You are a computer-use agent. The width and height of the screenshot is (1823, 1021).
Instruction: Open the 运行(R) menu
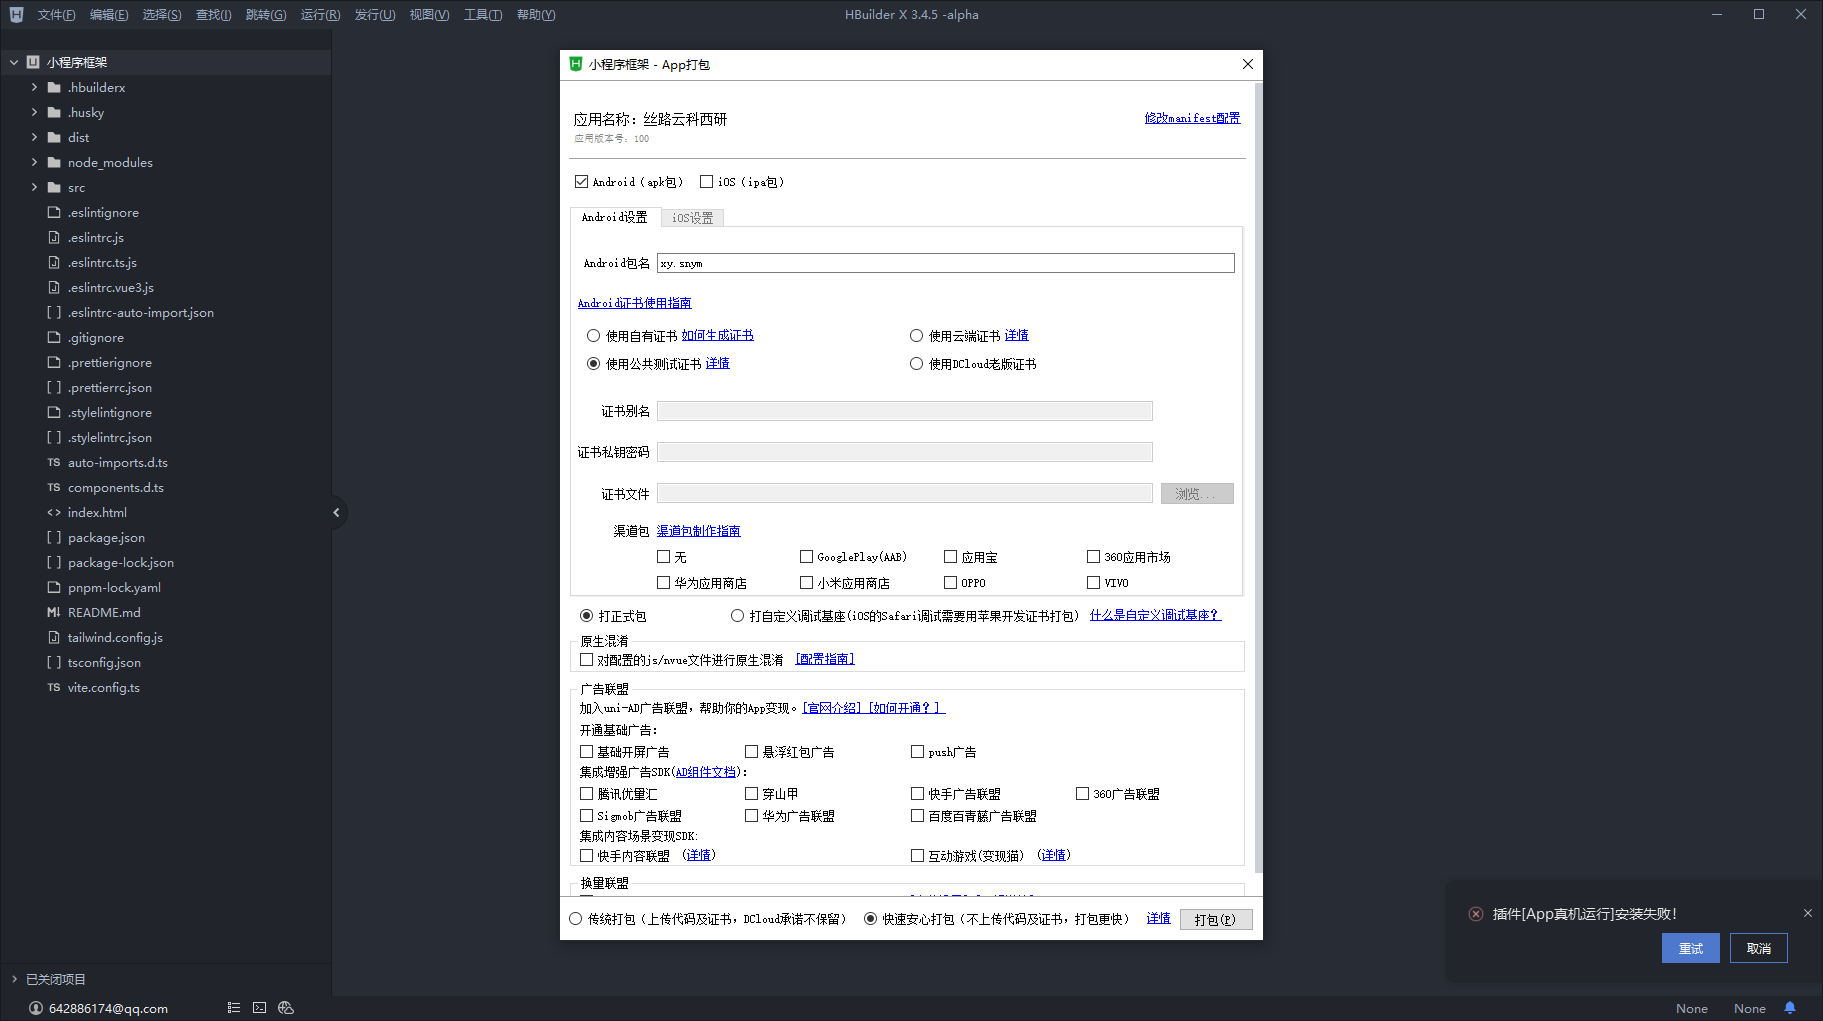(x=320, y=15)
